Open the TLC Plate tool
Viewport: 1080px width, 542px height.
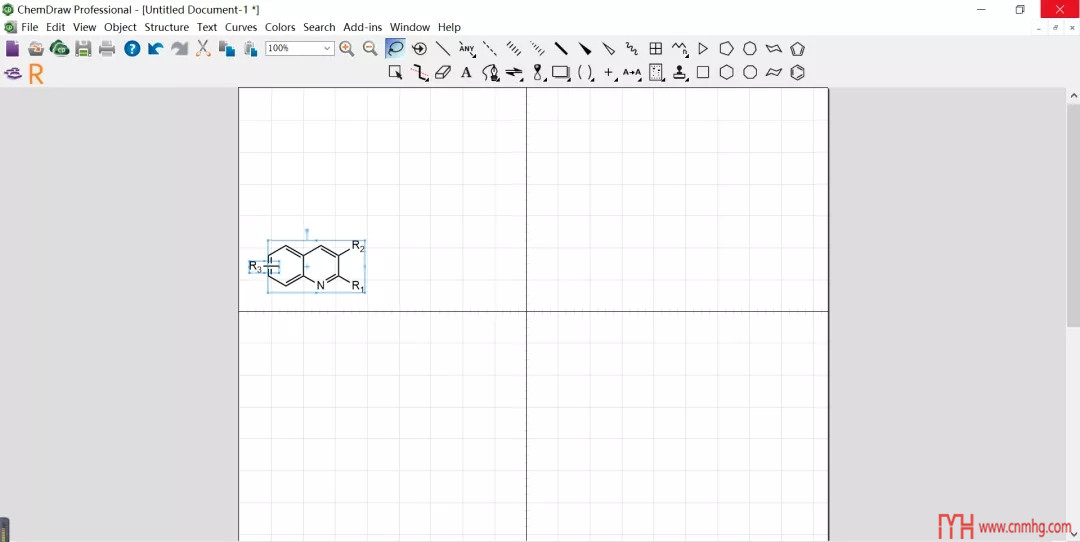[656, 72]
